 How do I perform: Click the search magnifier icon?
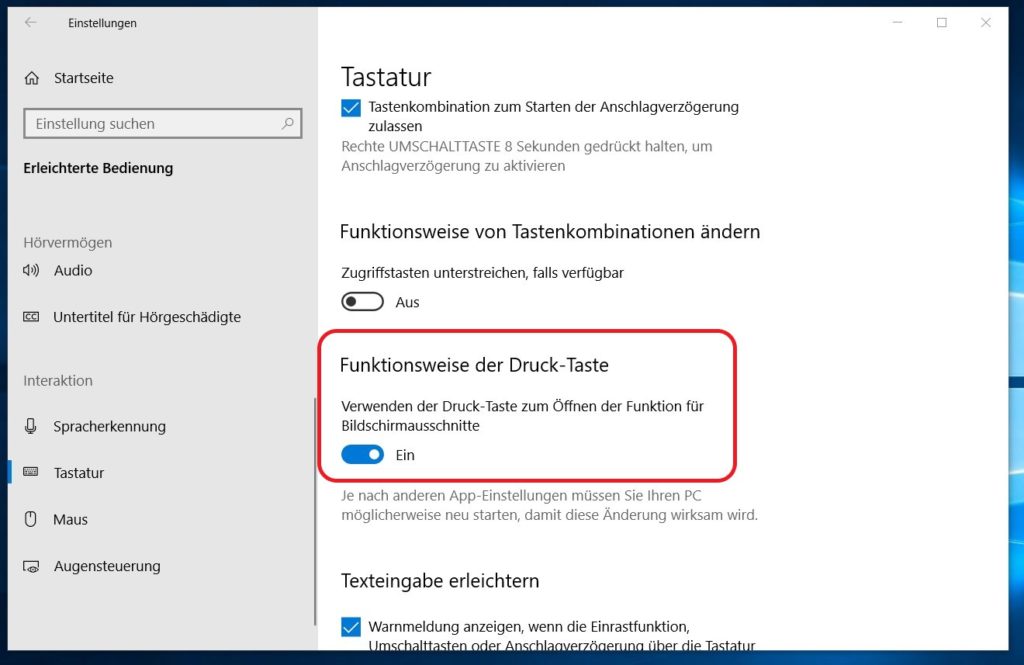coord(287,123)
